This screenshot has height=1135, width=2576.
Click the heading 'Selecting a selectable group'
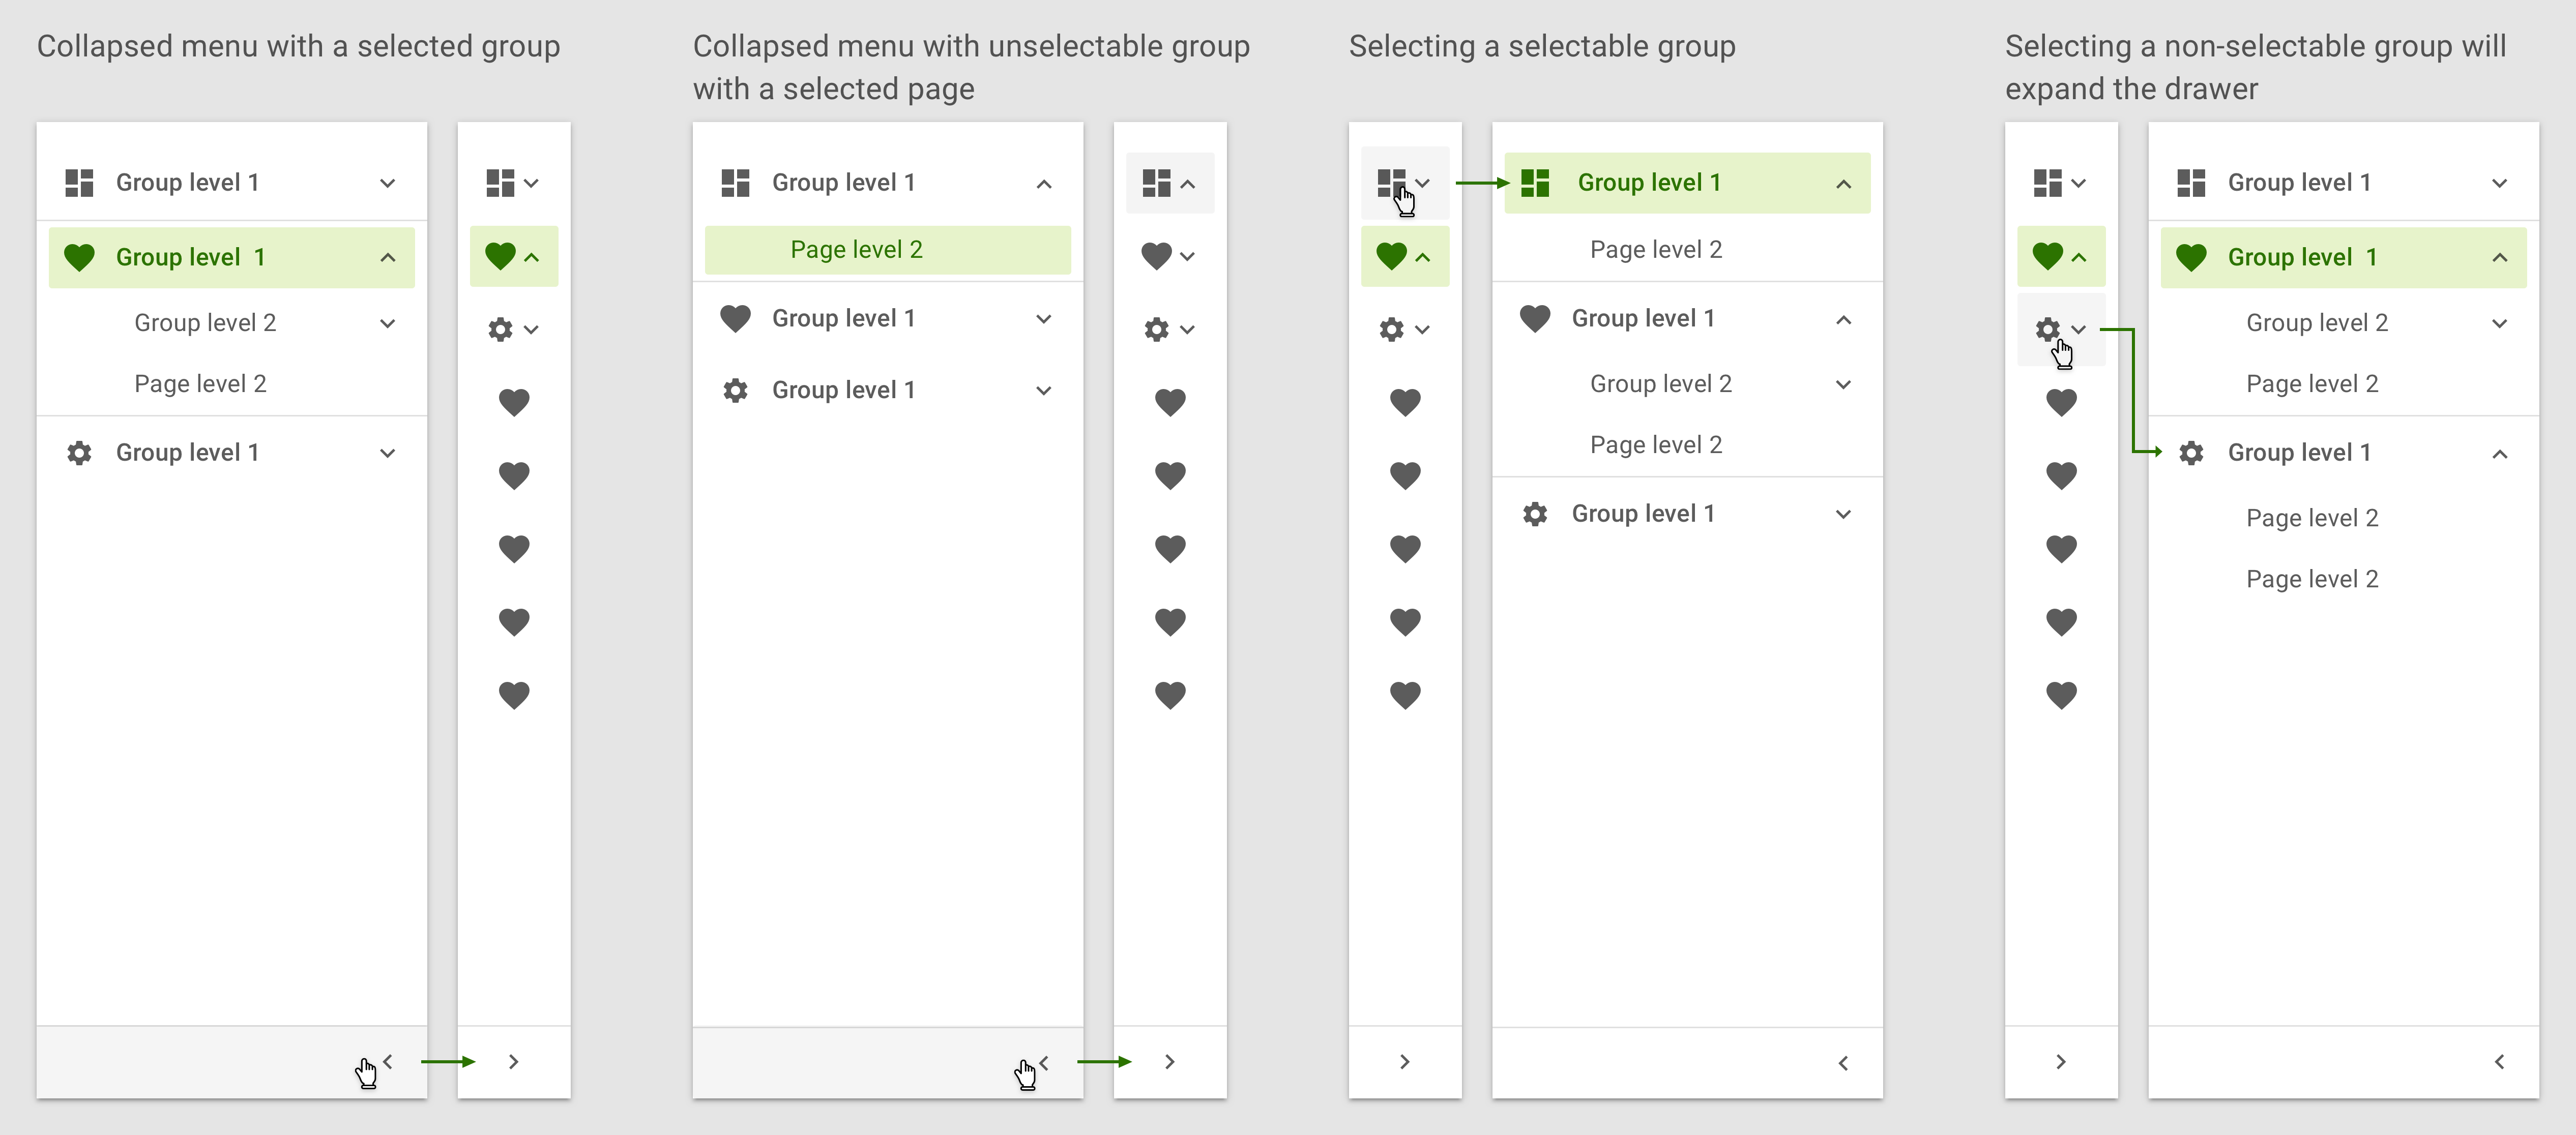(1542, 46)
